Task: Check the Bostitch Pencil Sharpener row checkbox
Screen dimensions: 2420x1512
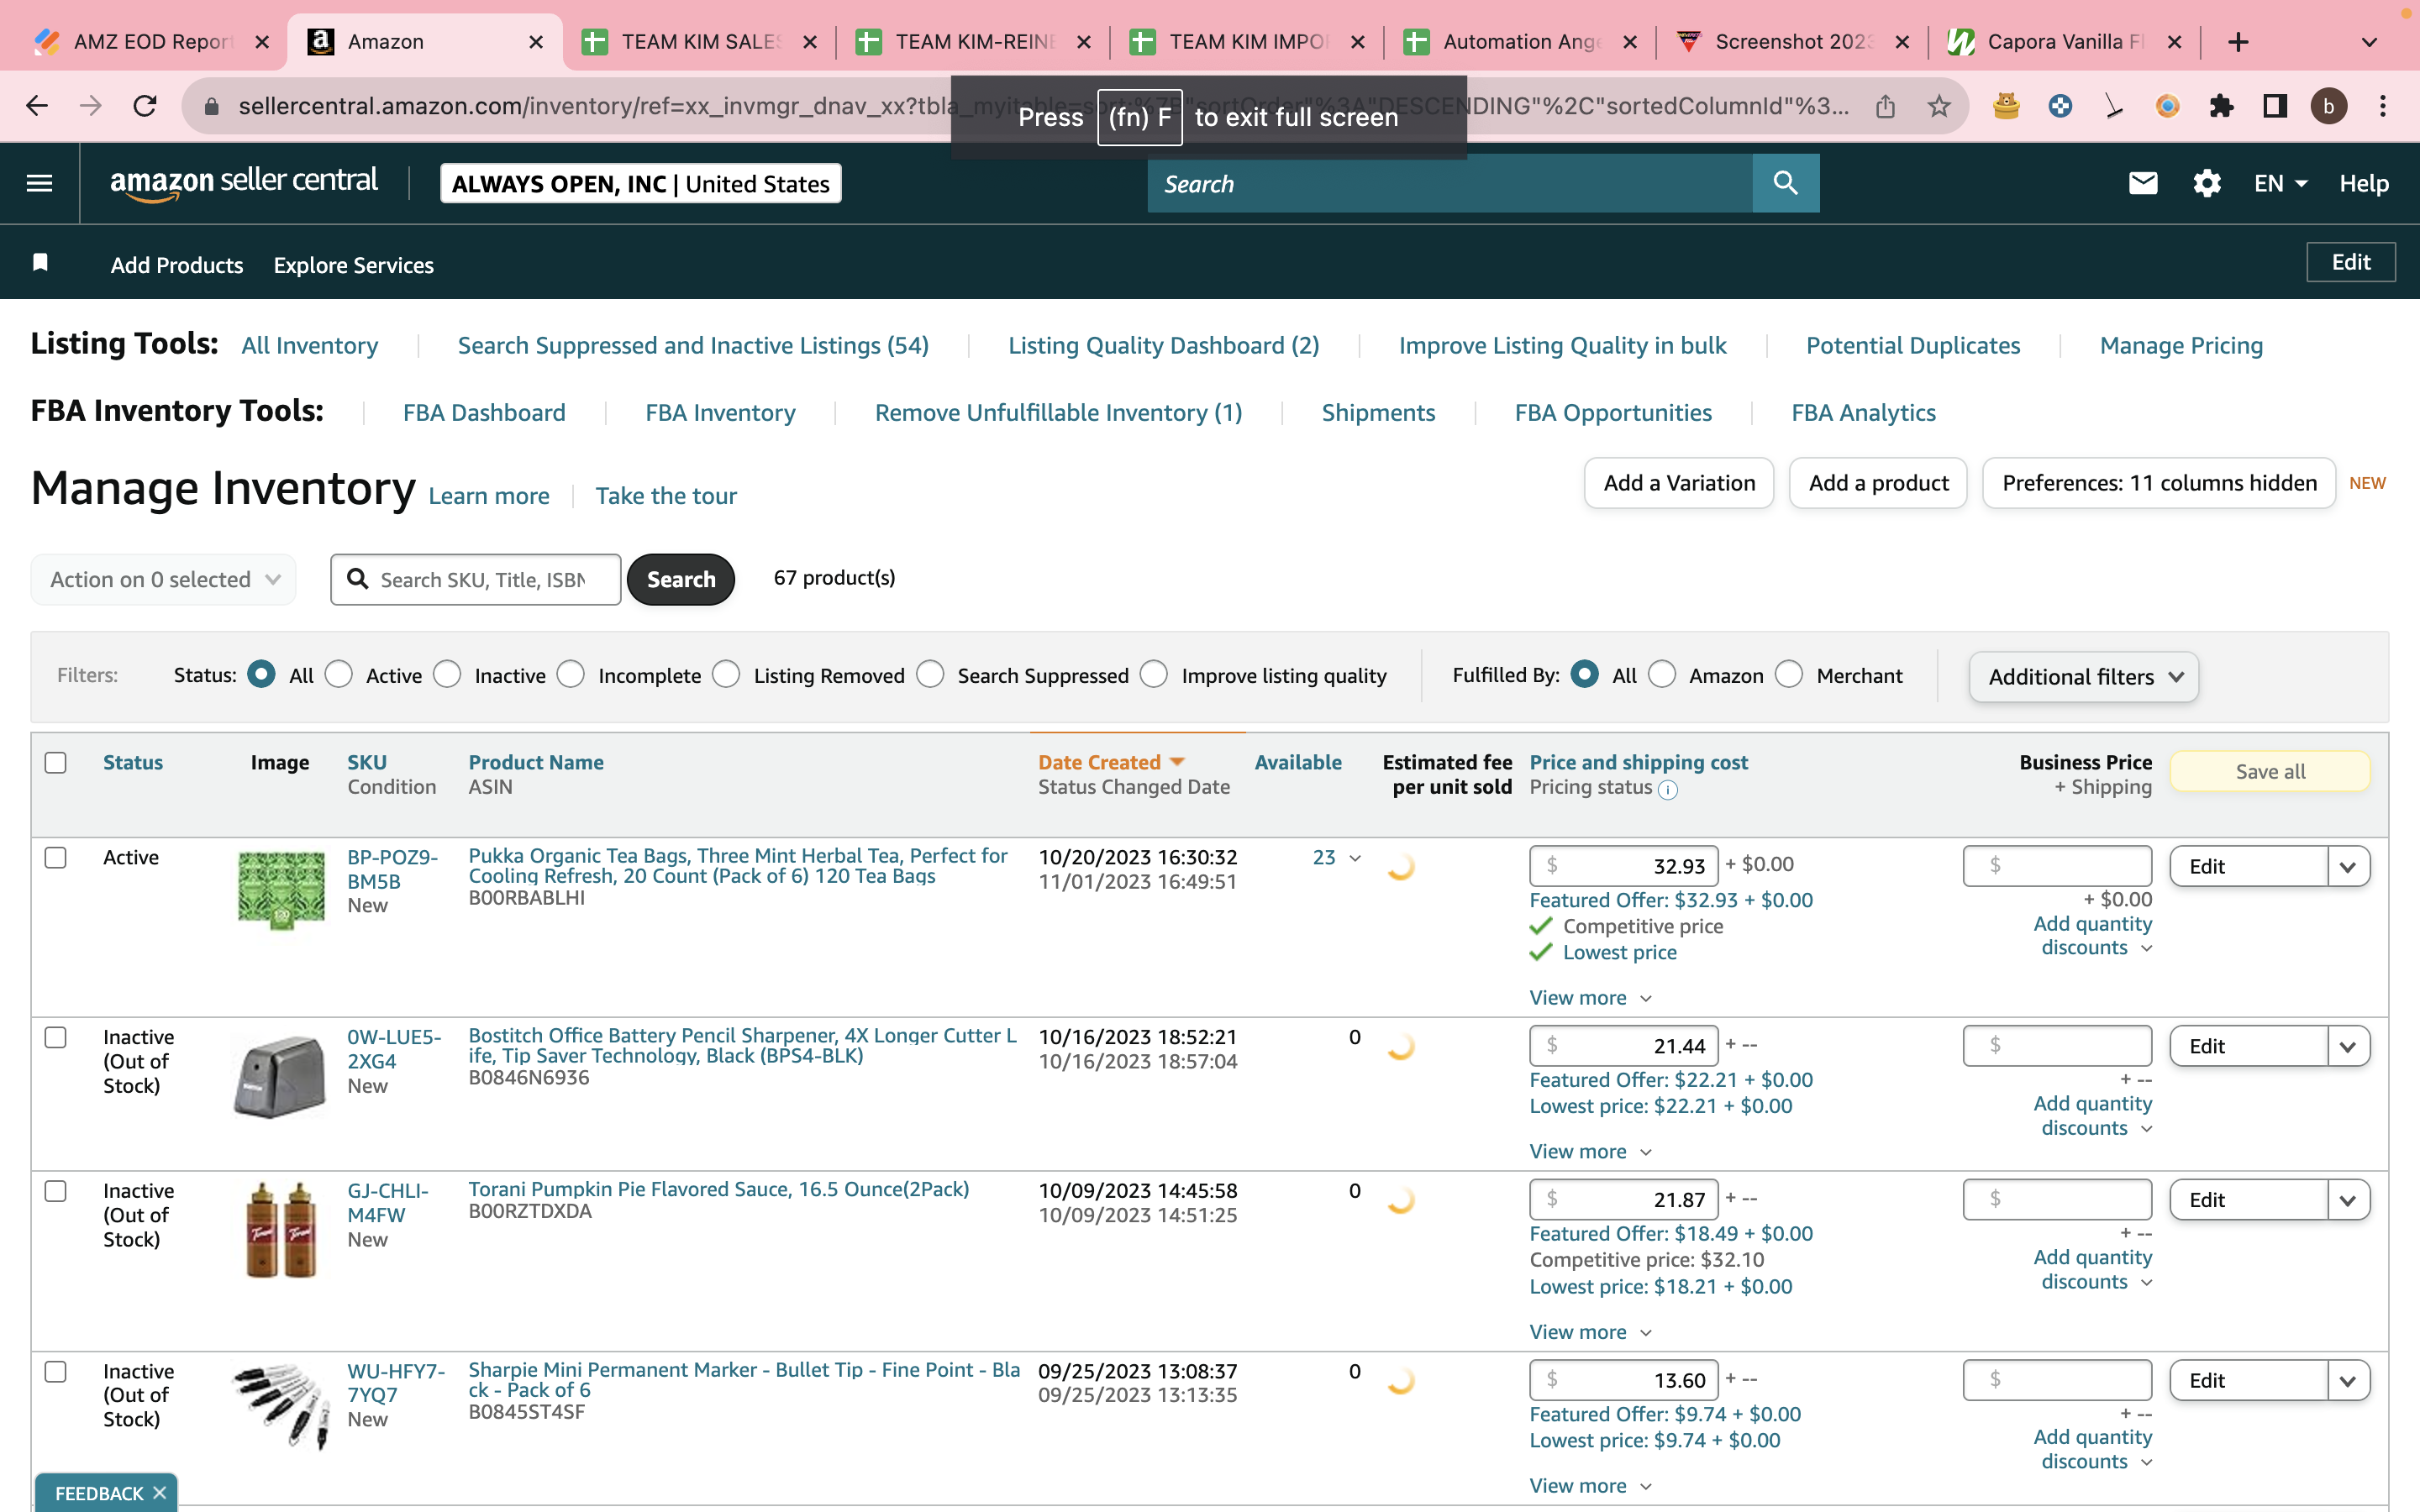Action: click(56, 1037)
